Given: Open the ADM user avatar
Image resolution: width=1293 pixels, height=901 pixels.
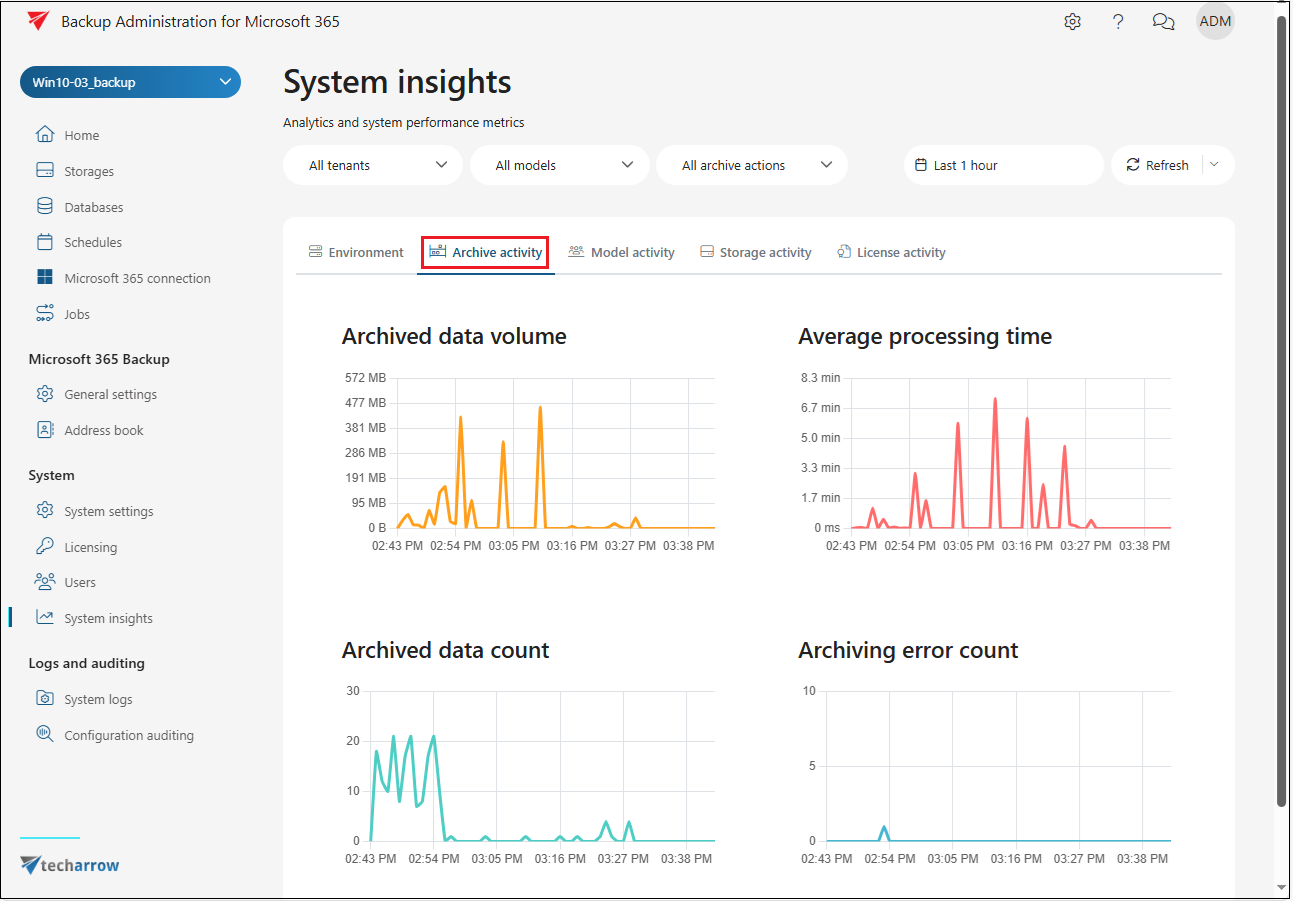Looking at the screenshot, I should point(1215,22).
